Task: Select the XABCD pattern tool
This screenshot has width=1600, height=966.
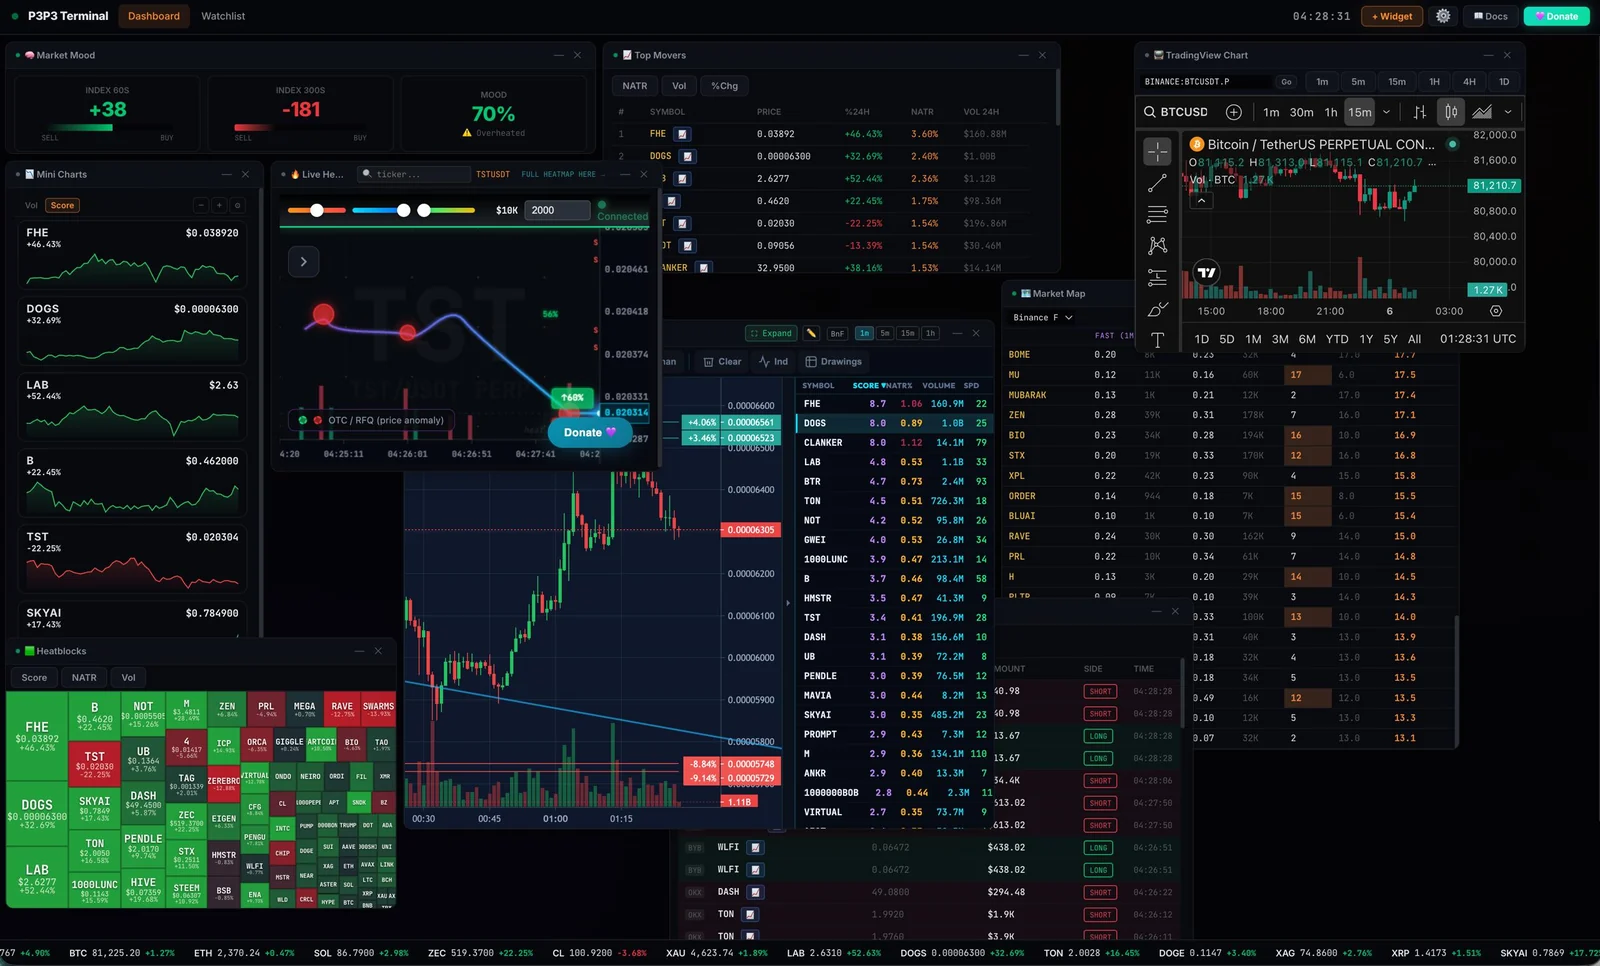Action: click(1157, 245)
